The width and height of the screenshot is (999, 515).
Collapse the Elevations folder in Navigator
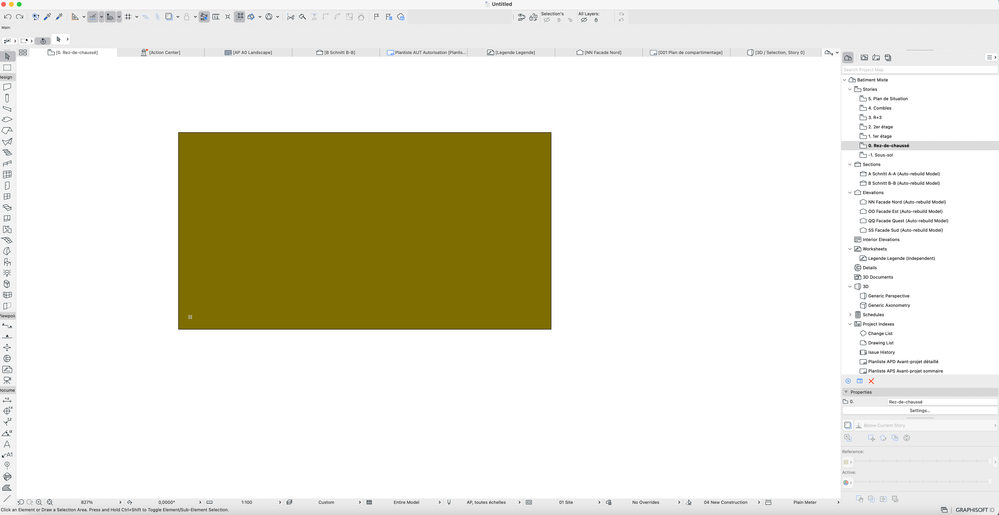click(850, 192)
